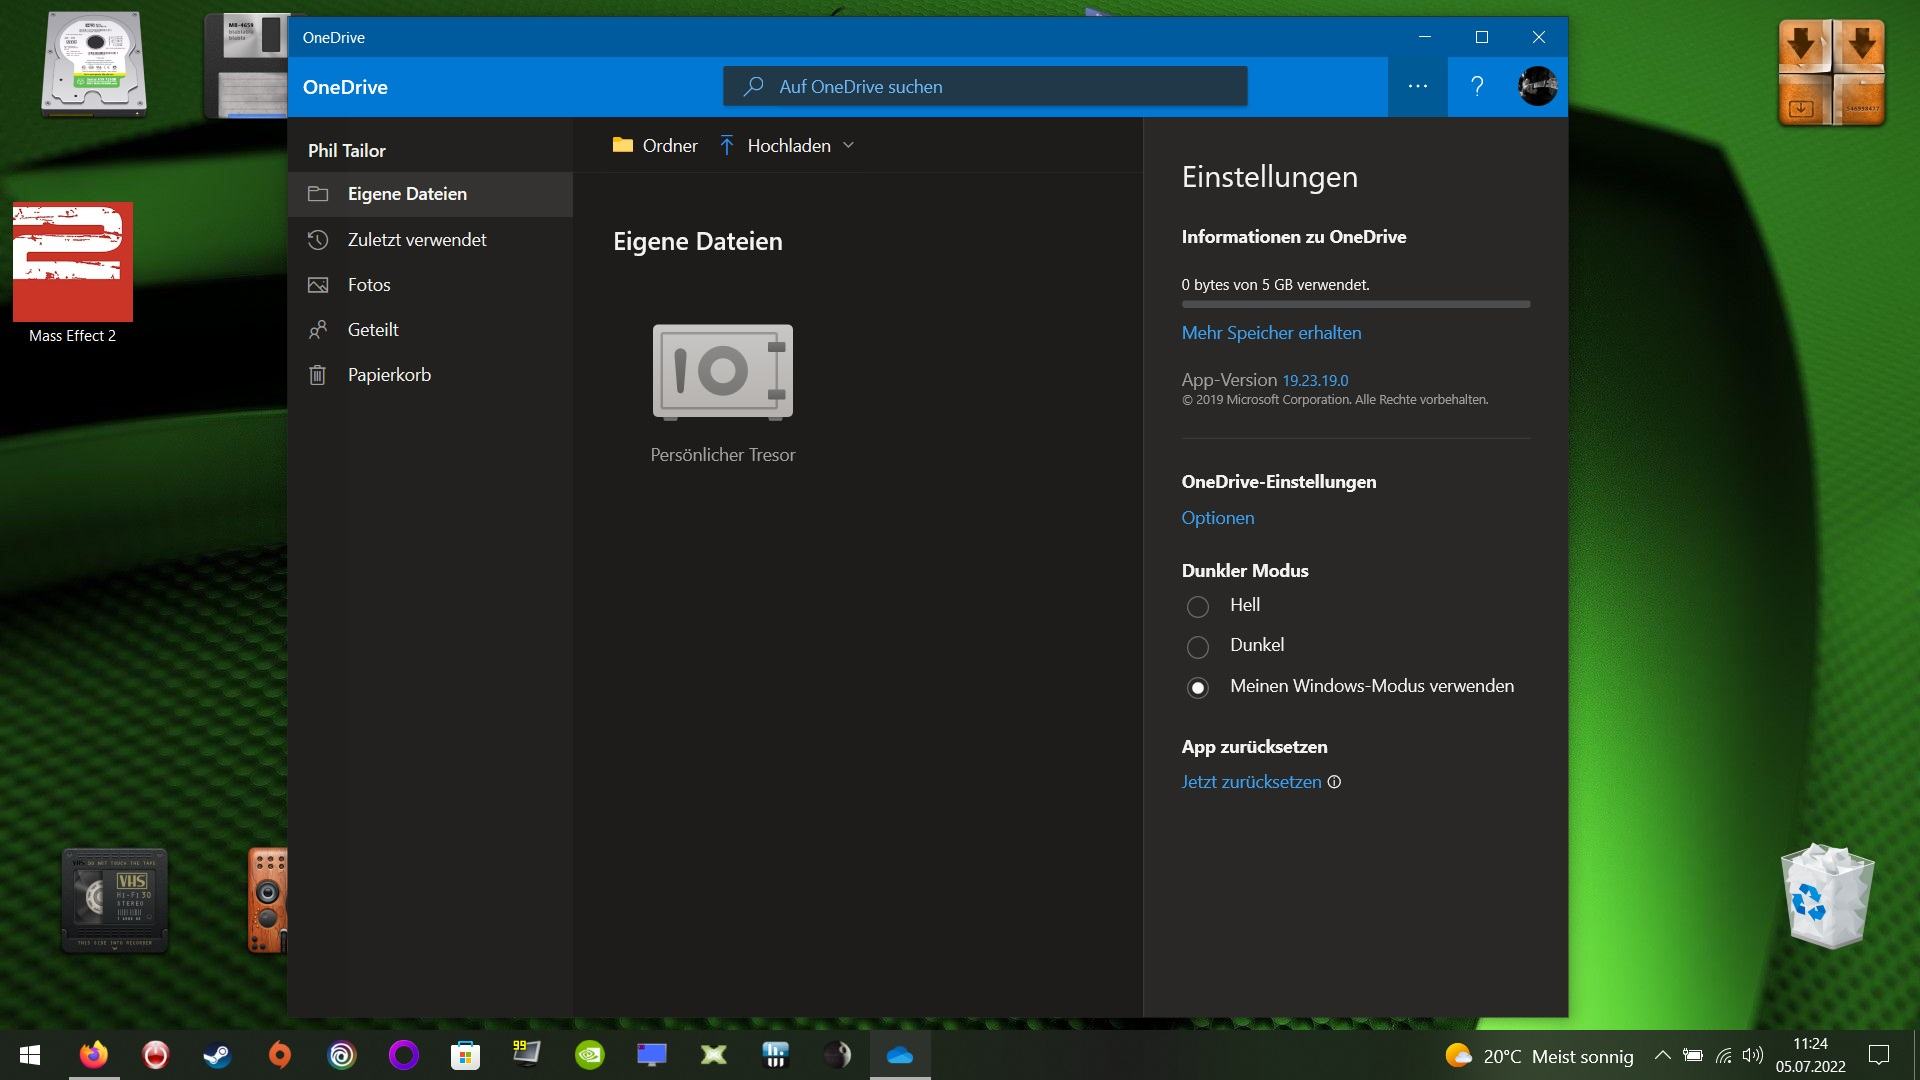Open Microsoft Store from the taskbar

click(465, 1055)
